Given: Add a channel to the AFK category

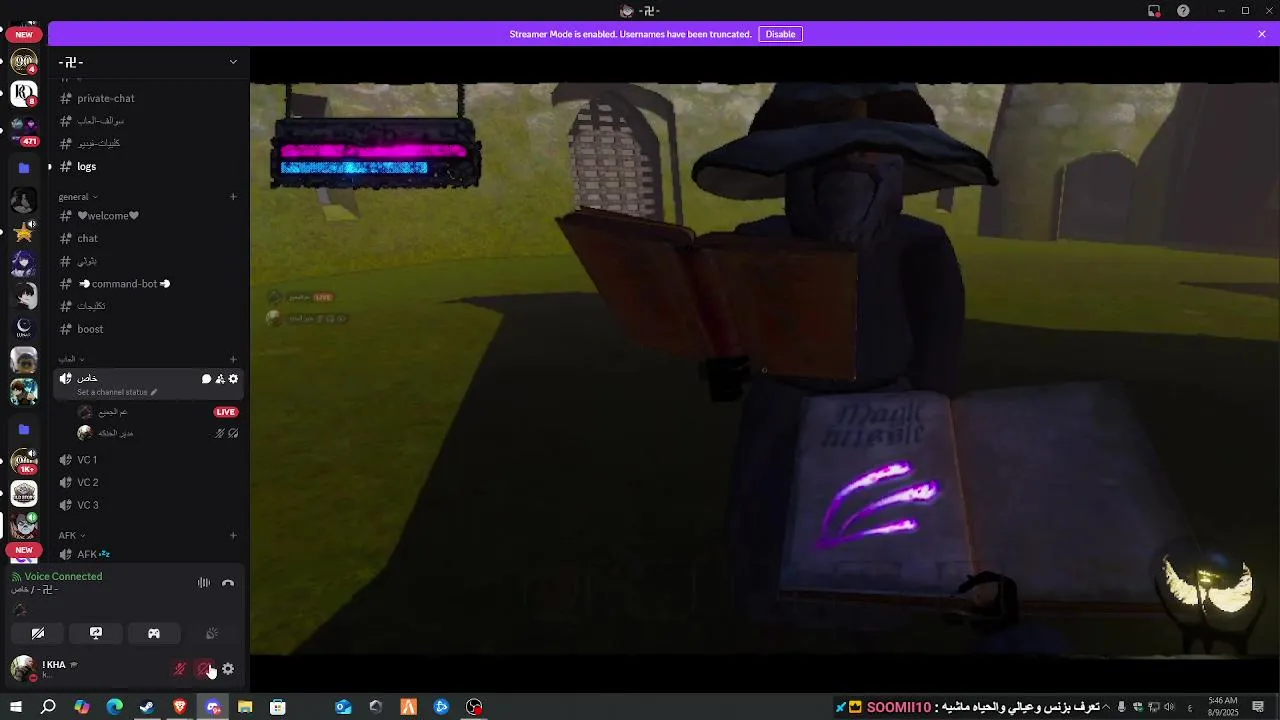Looking at the screenshot, I should (x=233, y=535).
